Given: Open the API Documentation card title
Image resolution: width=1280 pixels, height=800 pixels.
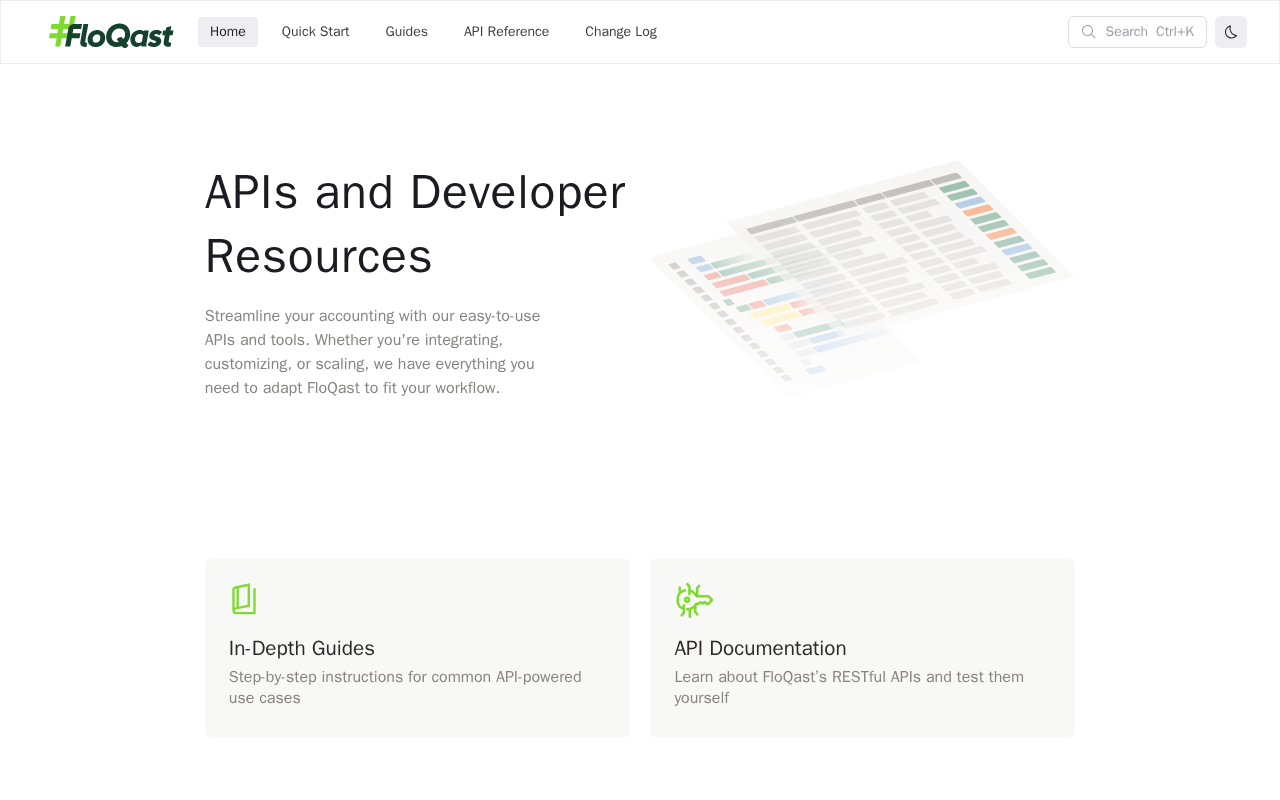Looking at the screenshot, I should pyautogui.click(x=760, y=648).
